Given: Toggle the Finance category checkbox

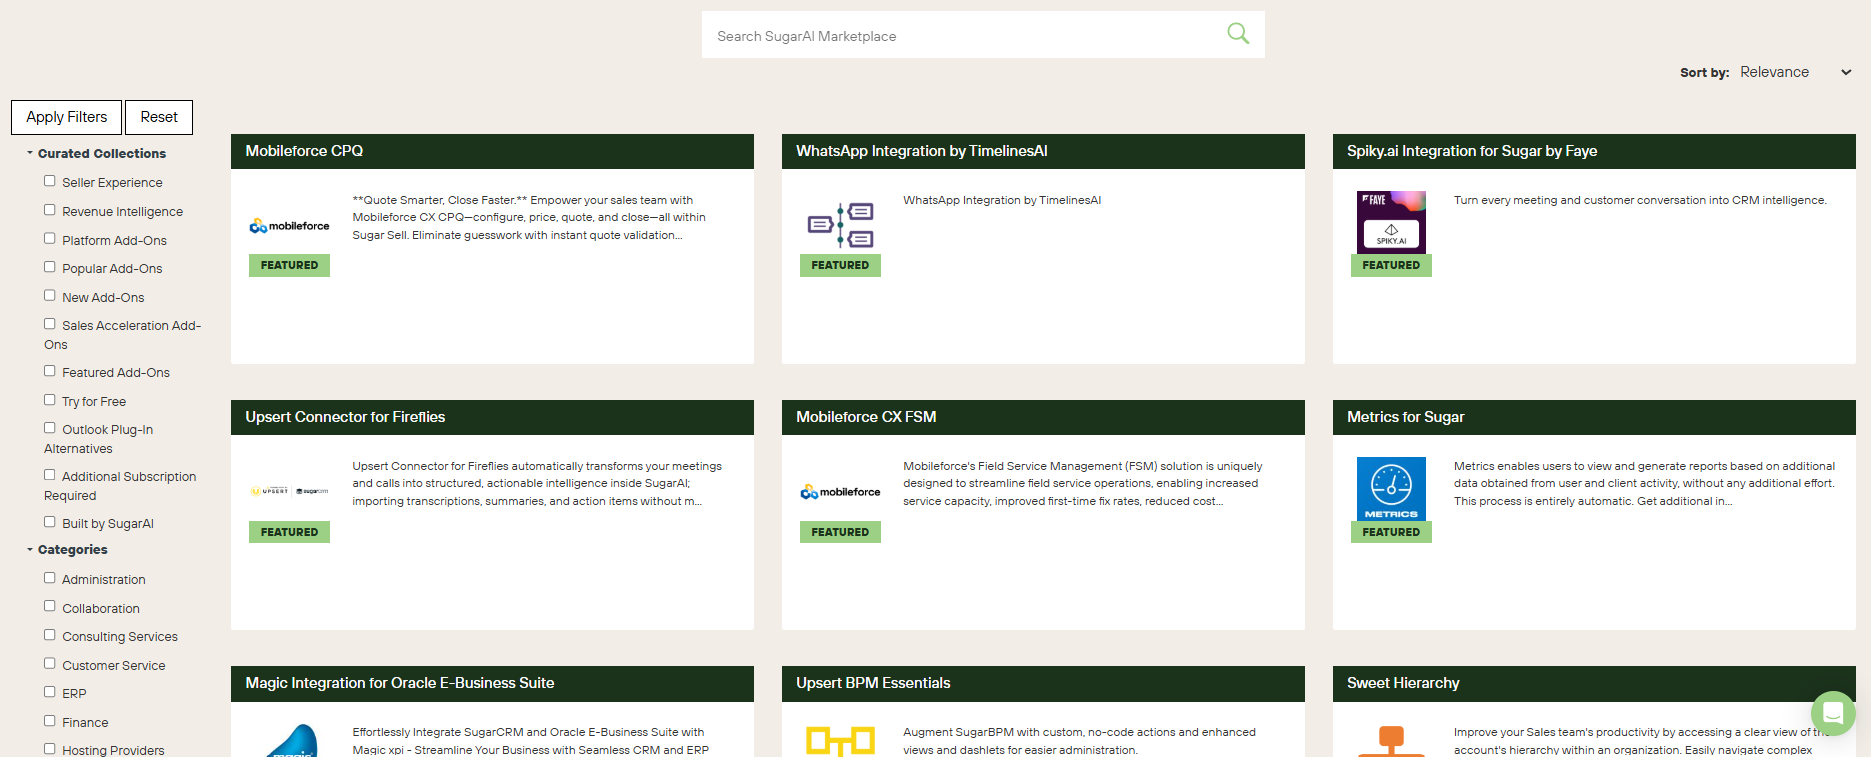Looking at the screenshot, I should 50,721.
